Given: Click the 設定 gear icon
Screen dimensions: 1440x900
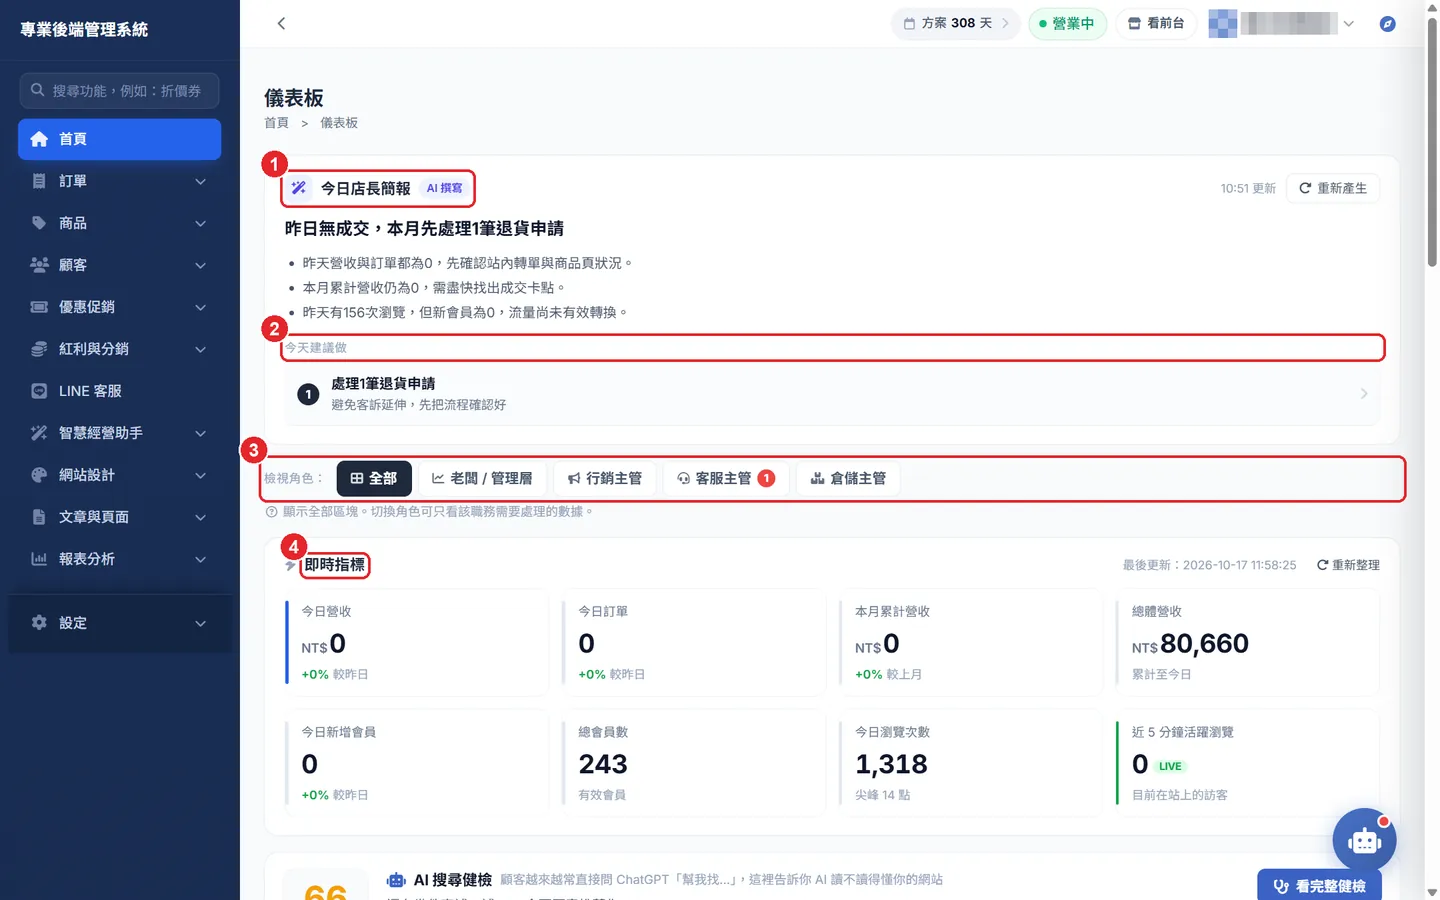Looking at the screenshot, I should [x=39, y=623].
